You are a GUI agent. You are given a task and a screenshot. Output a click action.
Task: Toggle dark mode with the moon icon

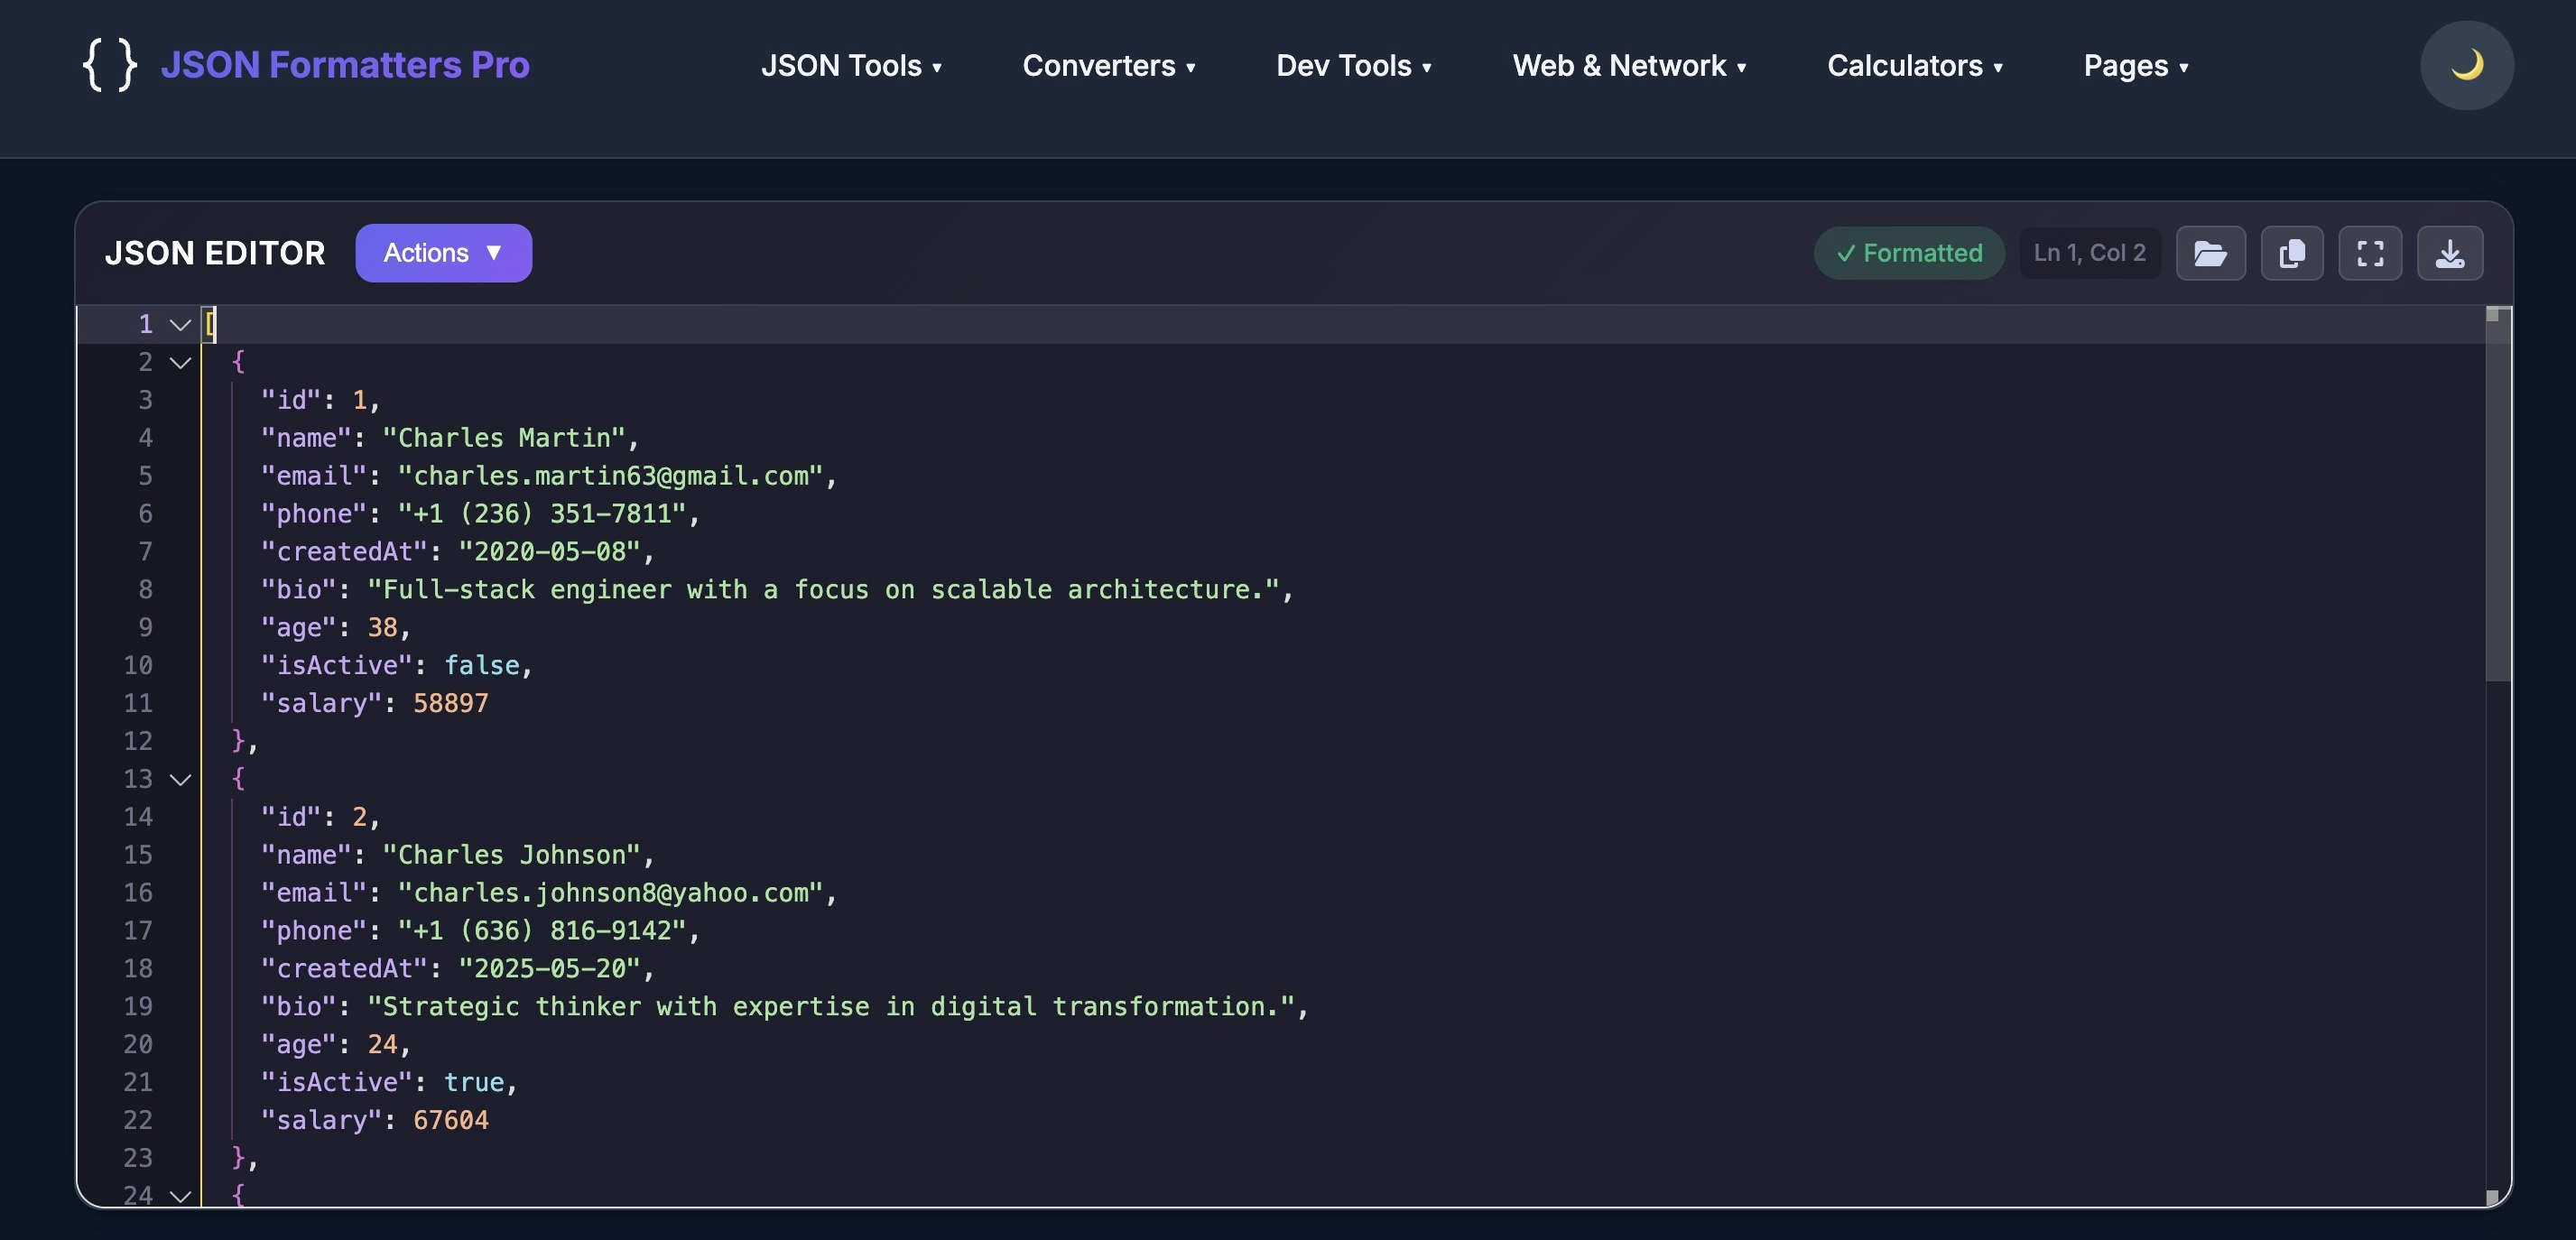2466,65
